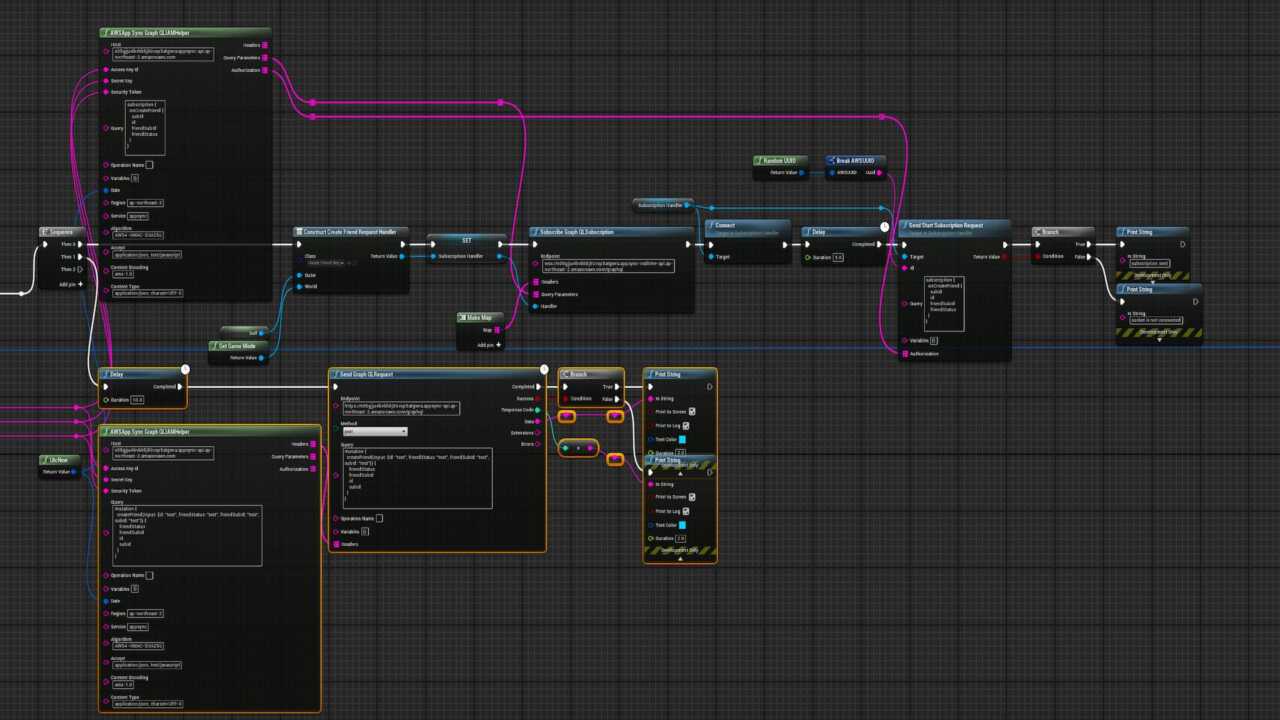Click the Endpoint field on Send Graph QL Request
Image resolution: width=1280 pixels, height=720 pixels.
[400, 408]
